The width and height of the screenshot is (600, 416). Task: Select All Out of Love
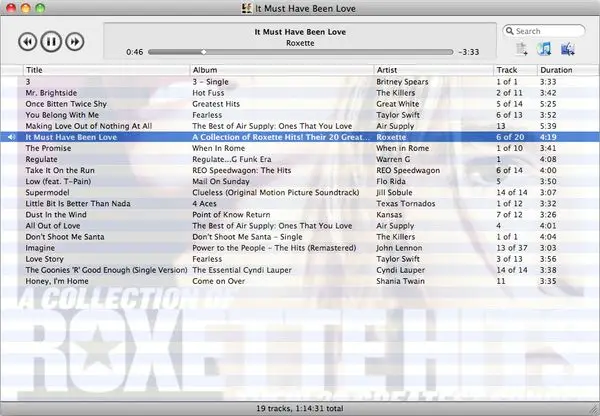pos(53,226)
